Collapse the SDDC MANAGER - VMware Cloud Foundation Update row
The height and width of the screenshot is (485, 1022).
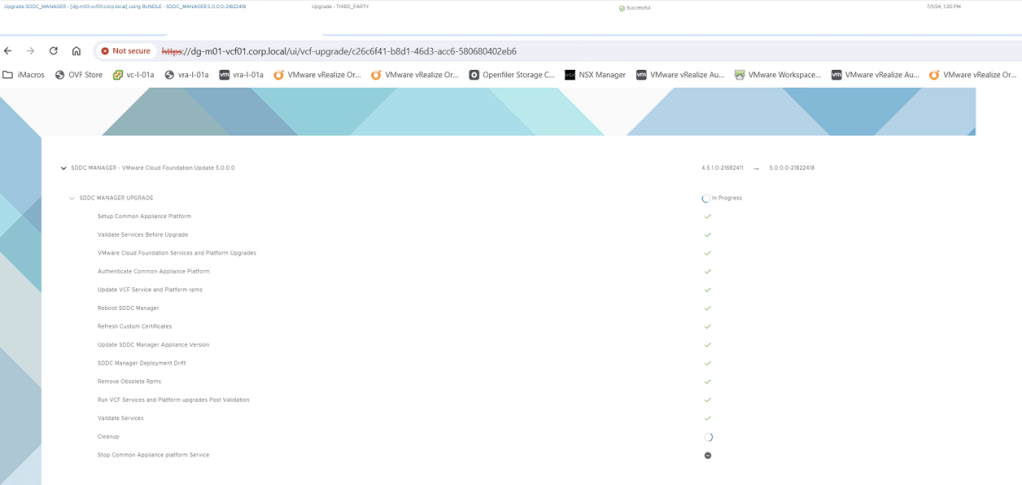[64, 168]
